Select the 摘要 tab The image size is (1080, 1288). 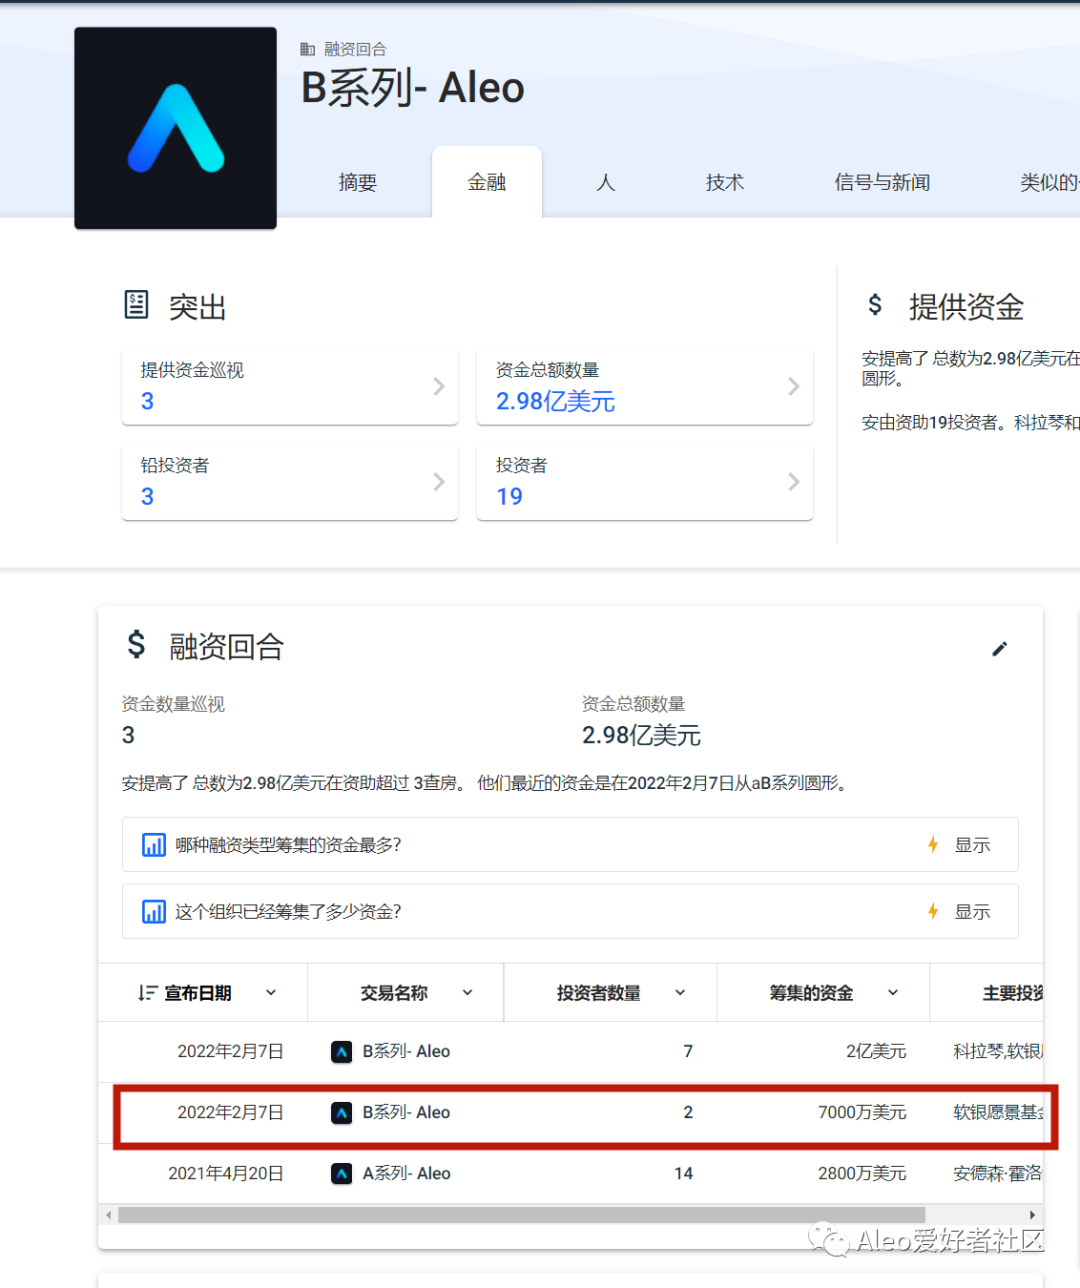(x=357, y=182)
